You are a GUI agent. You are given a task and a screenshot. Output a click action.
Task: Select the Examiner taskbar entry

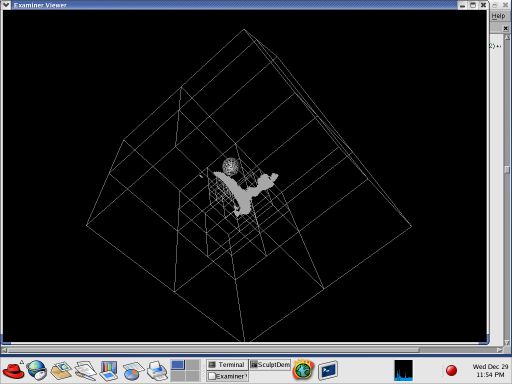click(227, 376)
